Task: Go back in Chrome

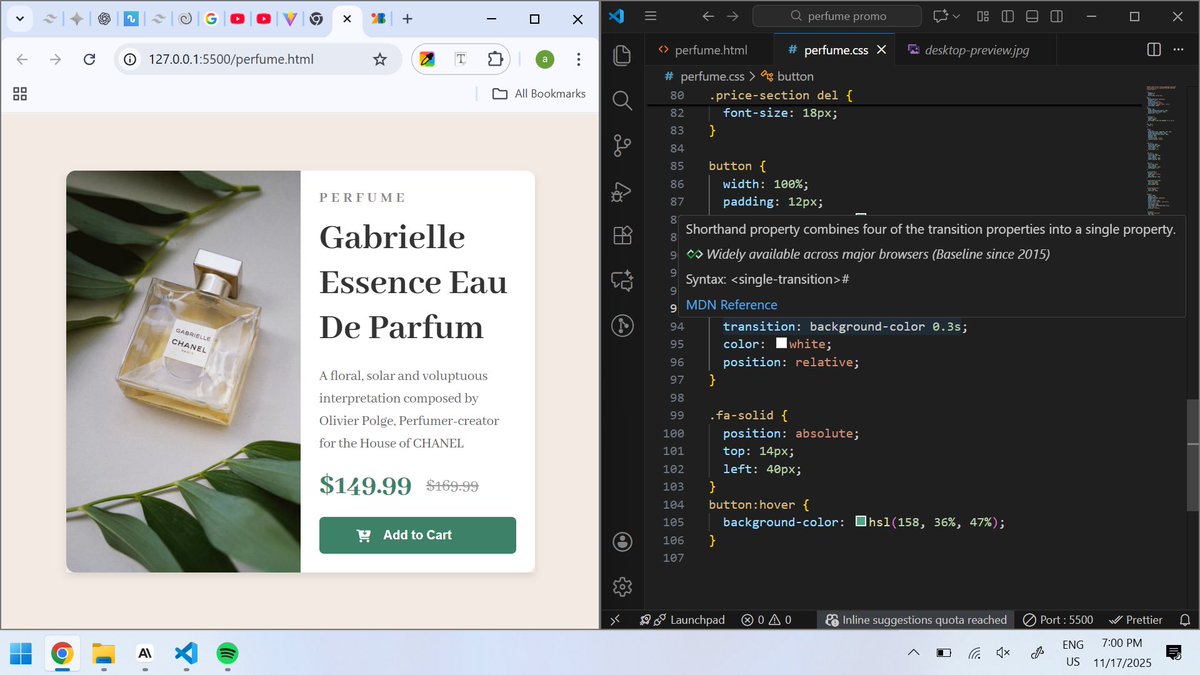Action: click(23, 59)
